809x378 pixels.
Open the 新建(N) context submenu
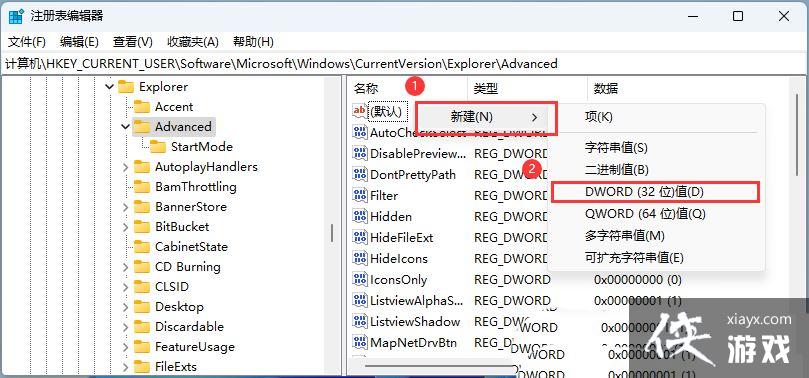click(x=486, y=117)
